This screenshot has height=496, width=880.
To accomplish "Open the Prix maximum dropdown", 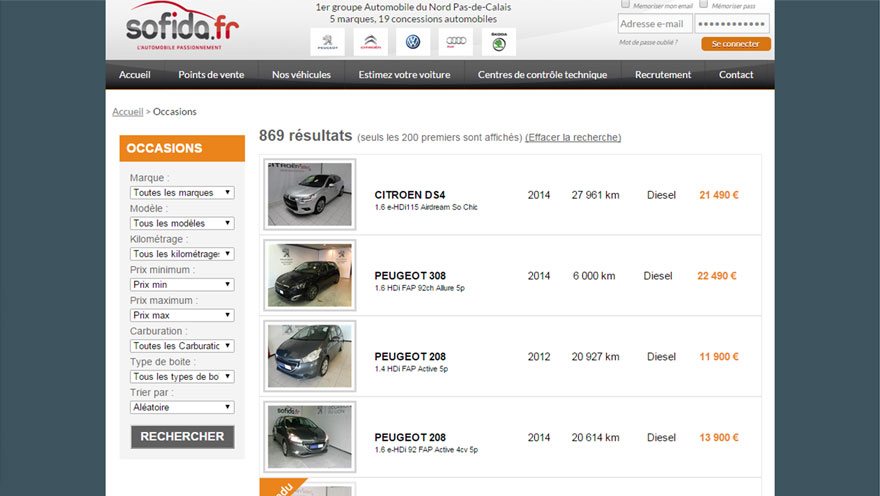I will pos(182,315).
